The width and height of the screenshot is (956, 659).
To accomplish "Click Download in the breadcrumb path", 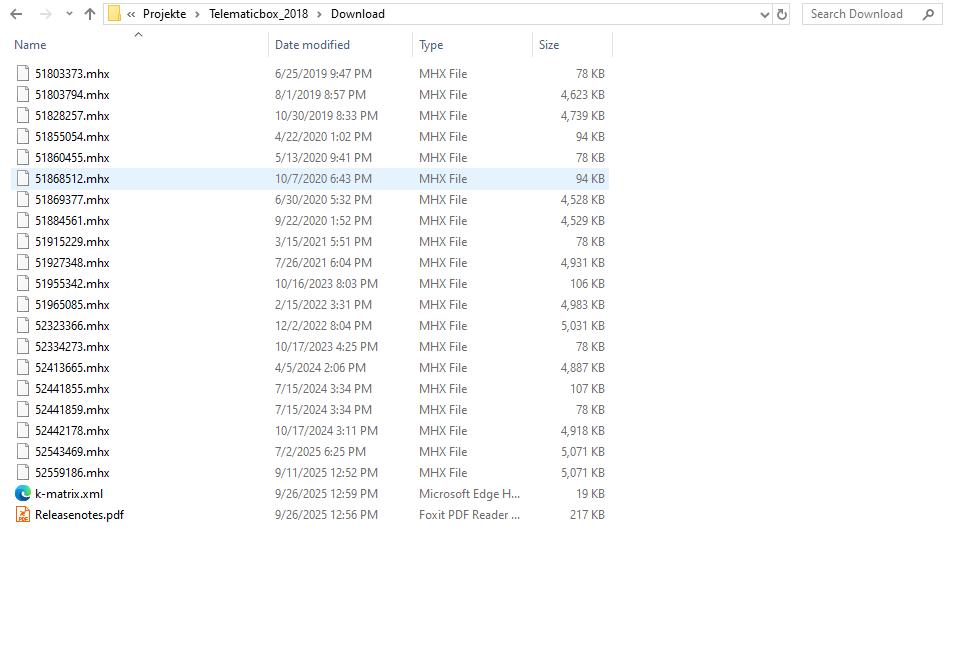I will [x=357, y=14].
